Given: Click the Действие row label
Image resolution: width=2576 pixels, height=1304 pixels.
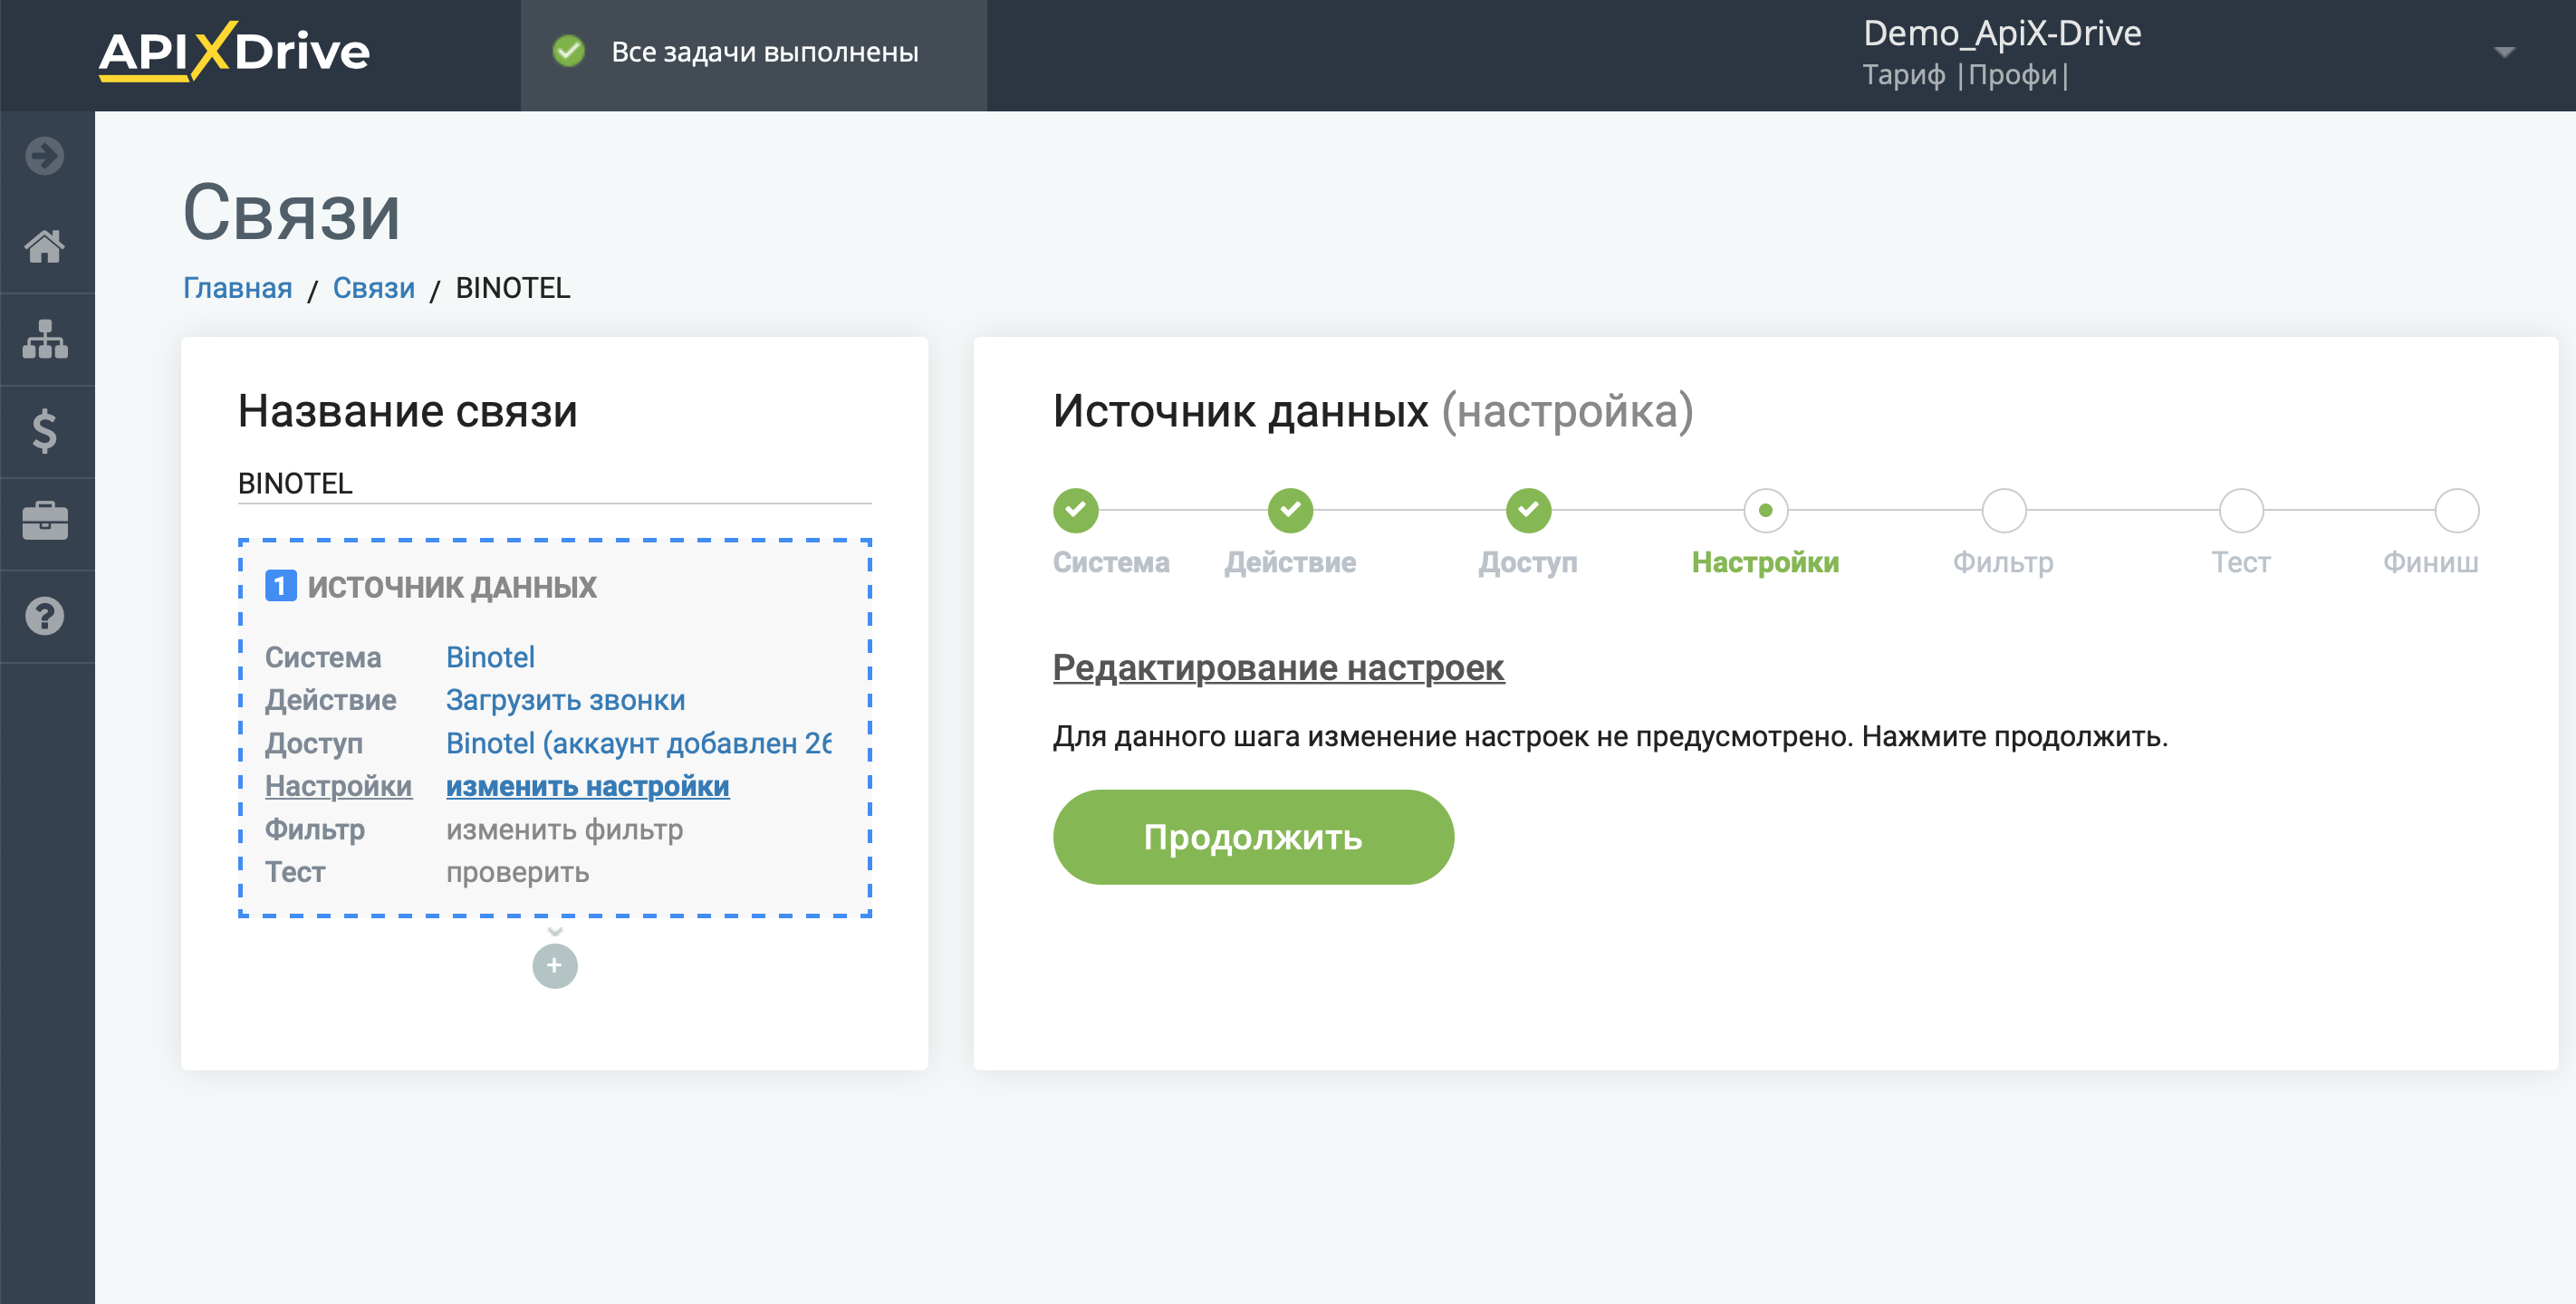Looking at the screenshot, I should pos(330,700).
